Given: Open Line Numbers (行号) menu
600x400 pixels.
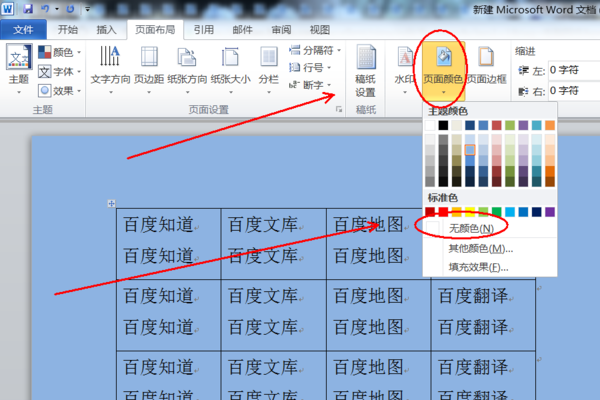Looking at the screenshot, I should [x=310, y=68].
